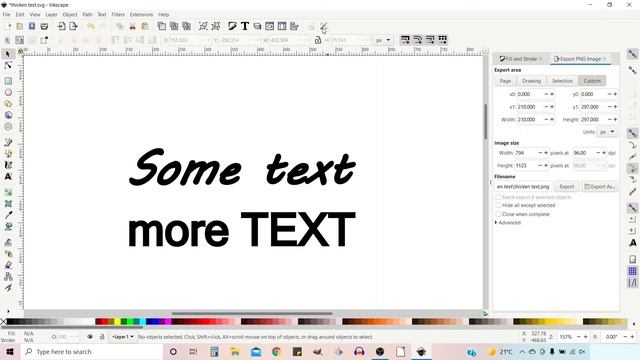Select the Eraser tool
This screenshot has width=640, height=360.
pyautogui.click(x=8, y=265)
